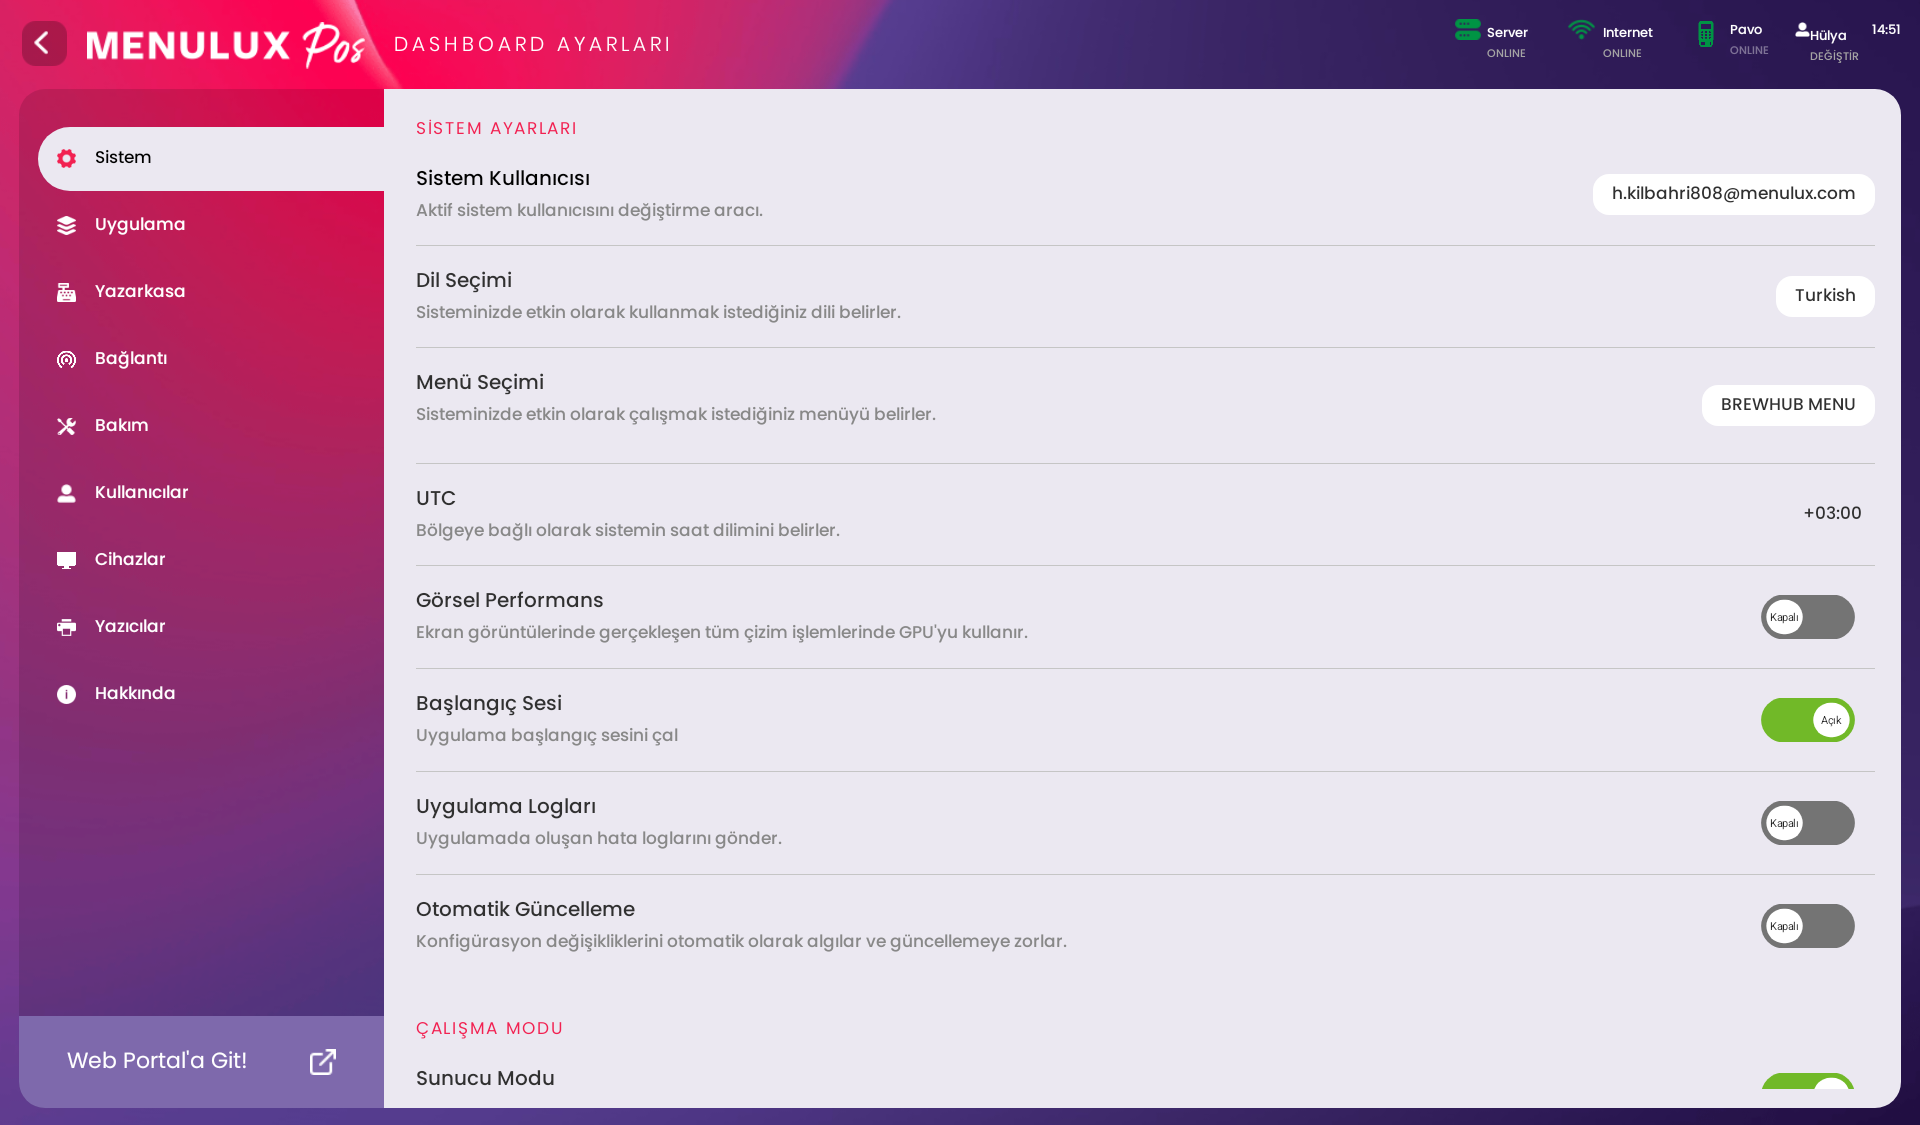Open the Turkish language selector

(1825, 296)
